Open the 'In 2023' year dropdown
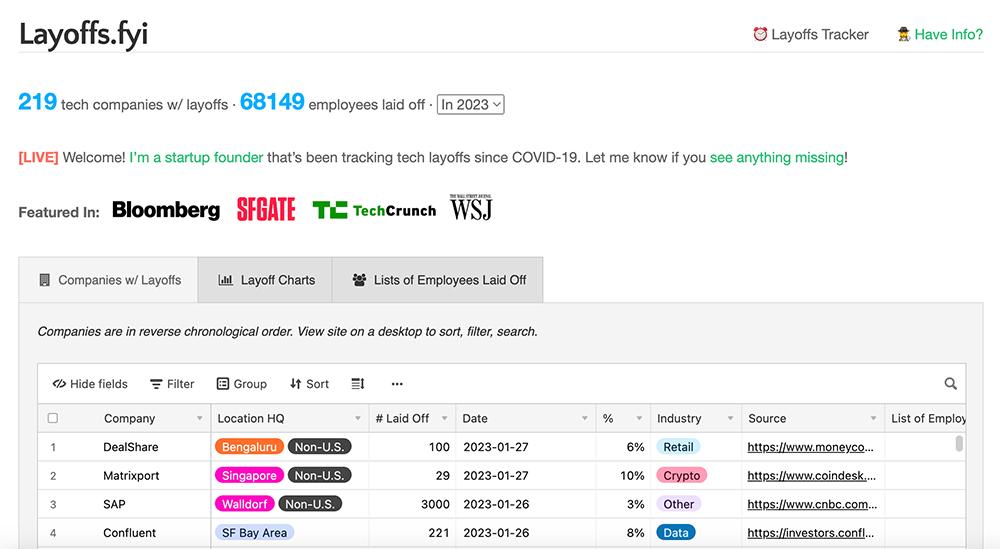This screenshot has width=1000, height=549. (x=471, y=105)
